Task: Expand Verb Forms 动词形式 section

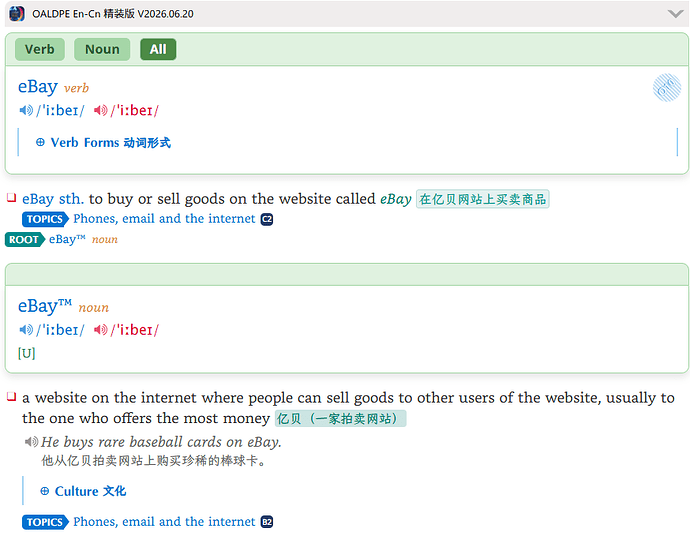Action: pyautogui.click(x=103, y=143)
